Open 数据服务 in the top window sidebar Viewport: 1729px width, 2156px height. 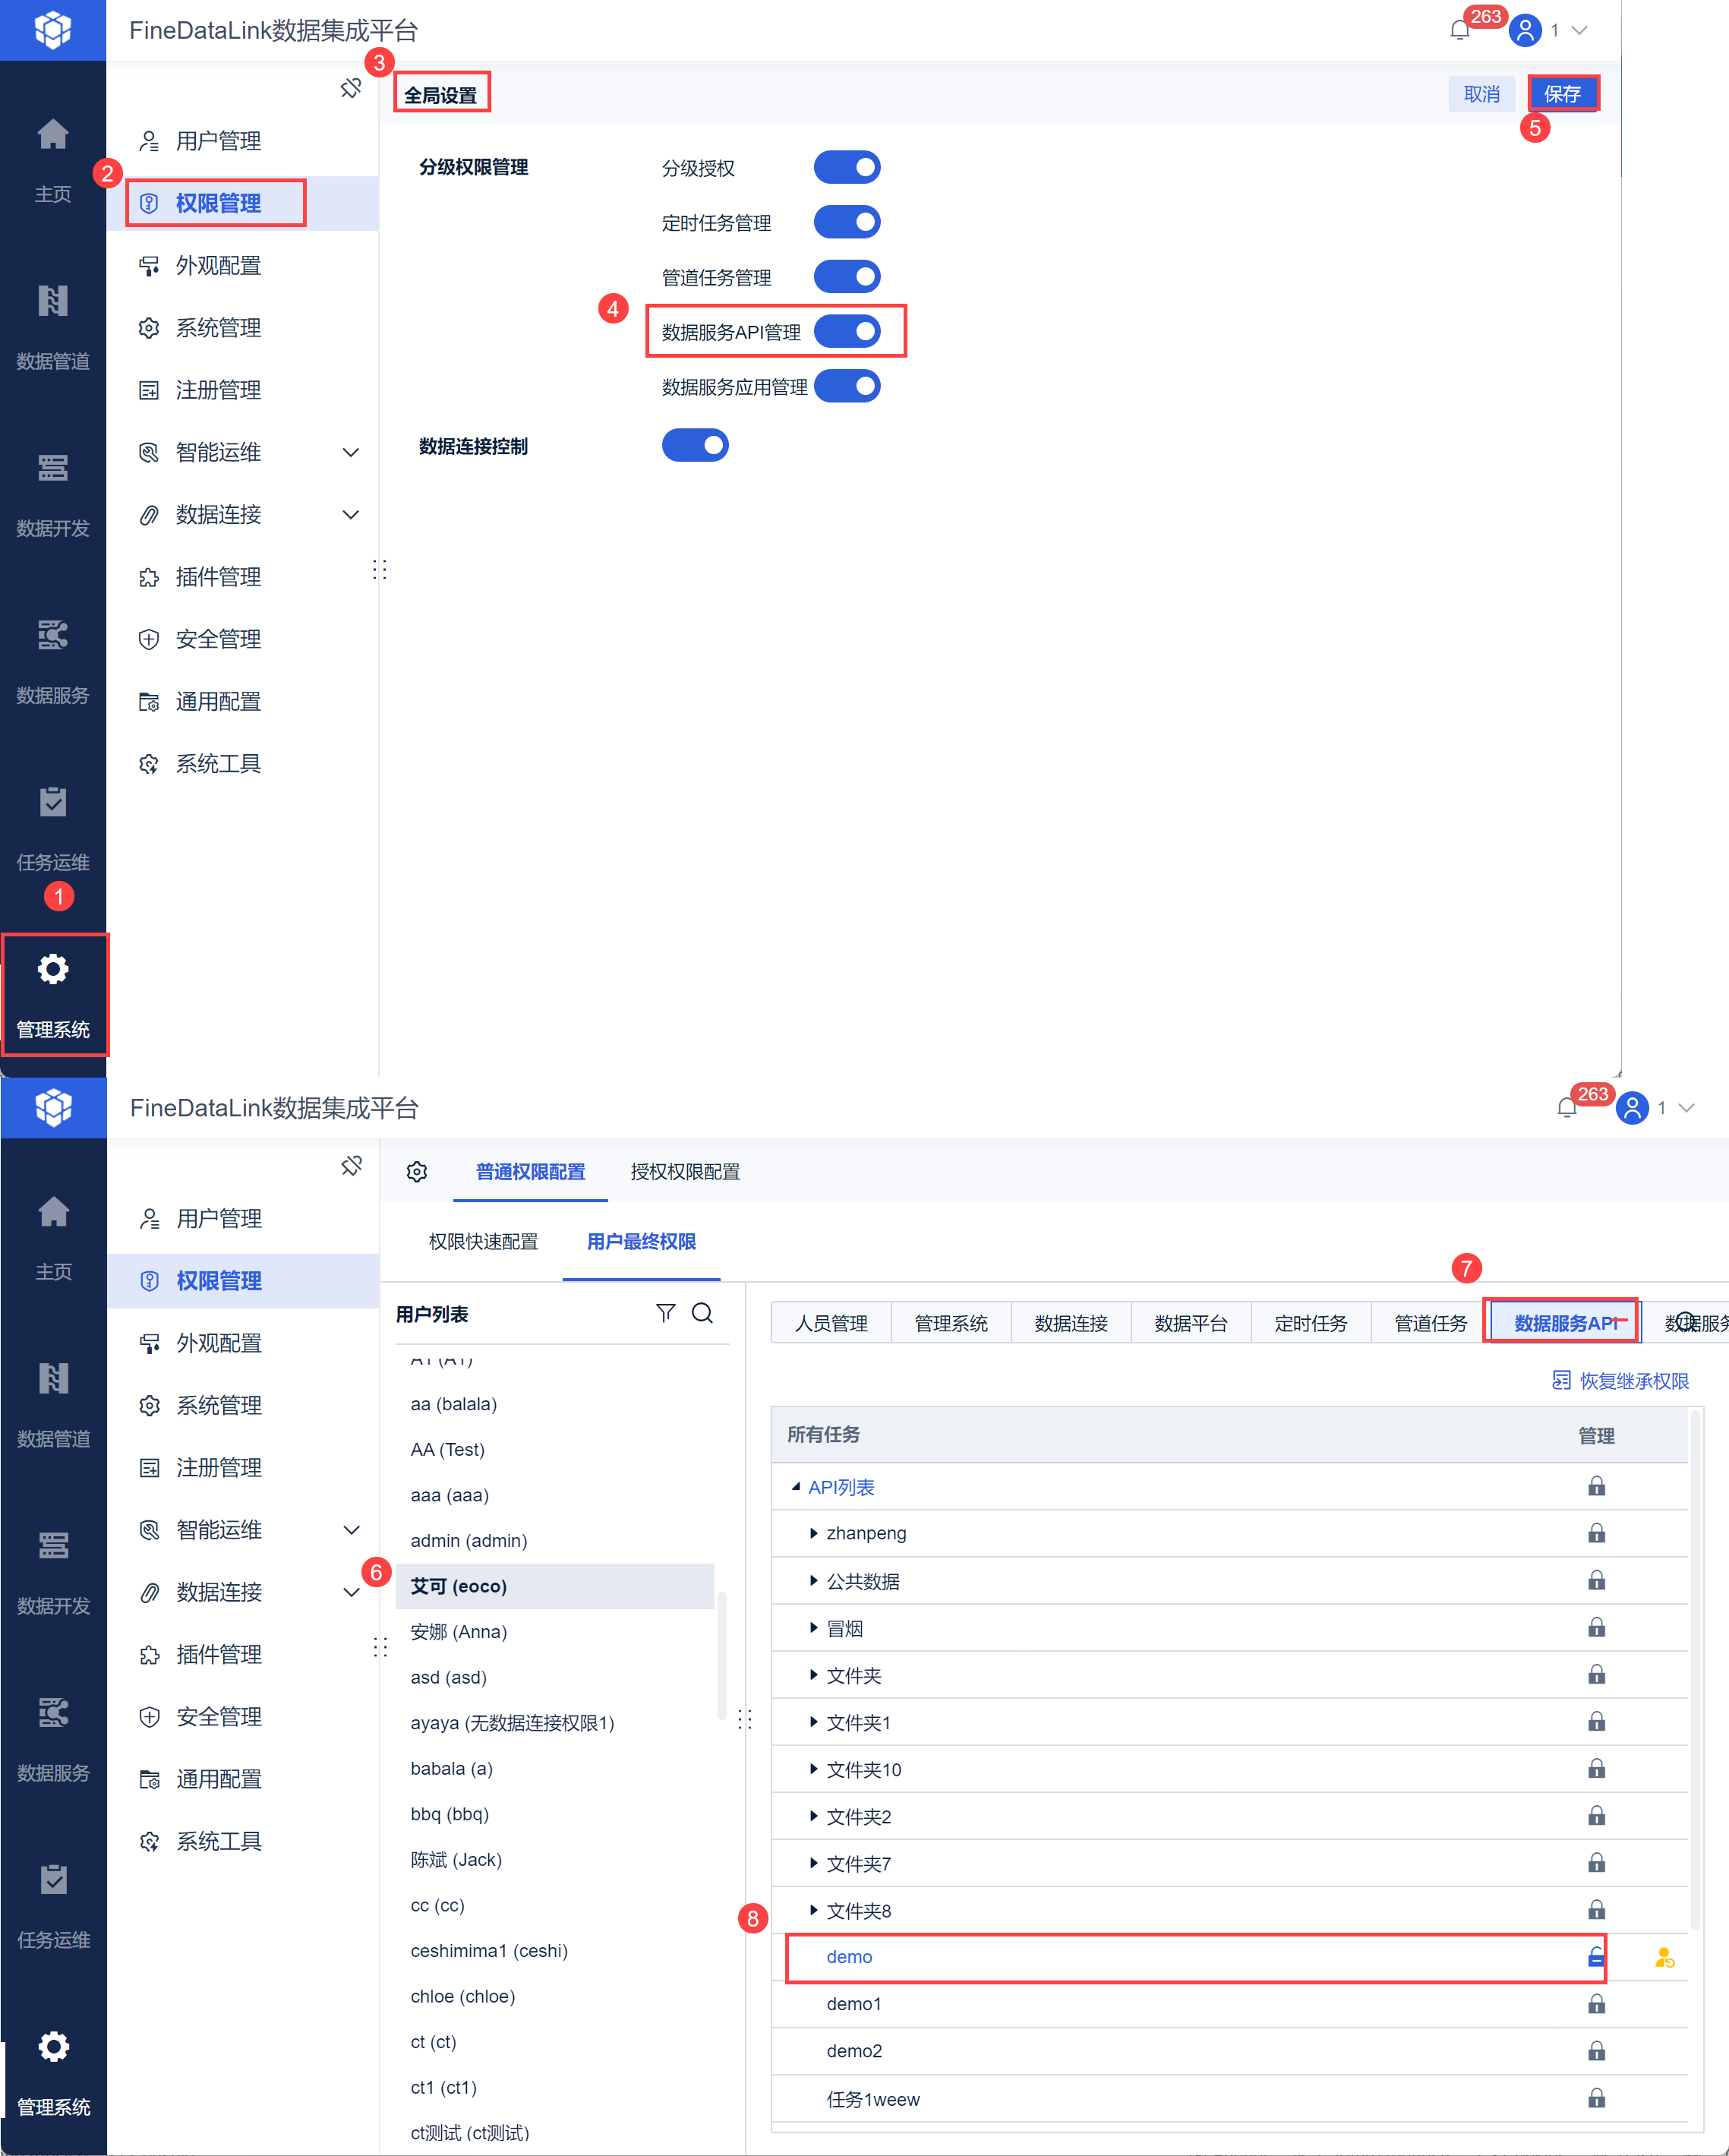click(53, 661)
